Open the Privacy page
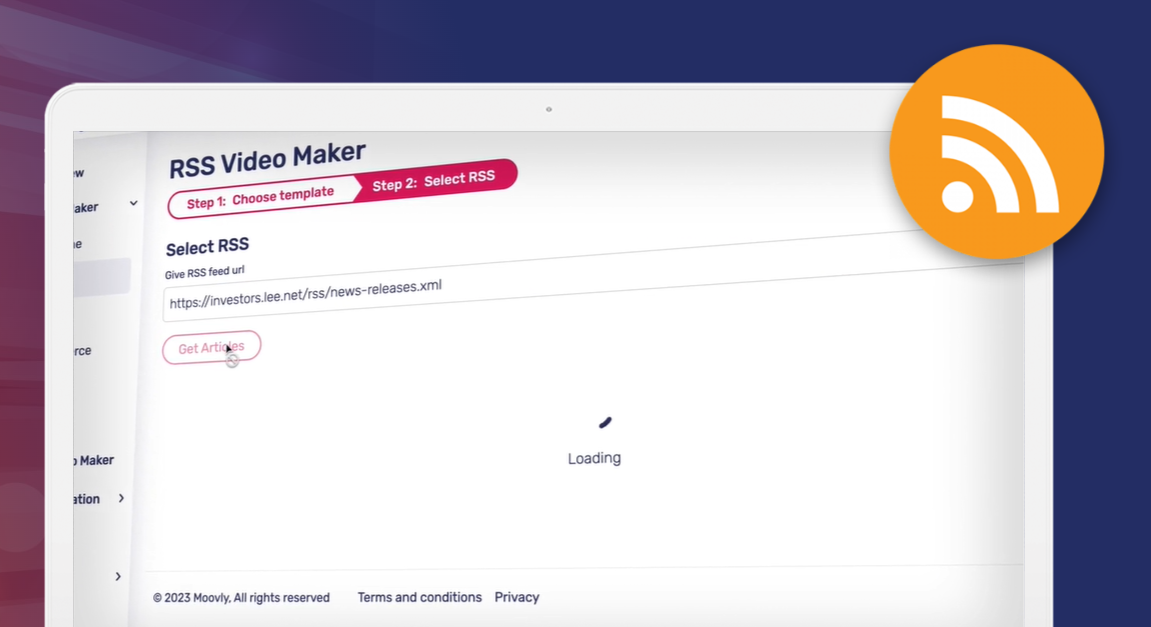The height and width of the screenshot is (627, 1151). [516, 597]
